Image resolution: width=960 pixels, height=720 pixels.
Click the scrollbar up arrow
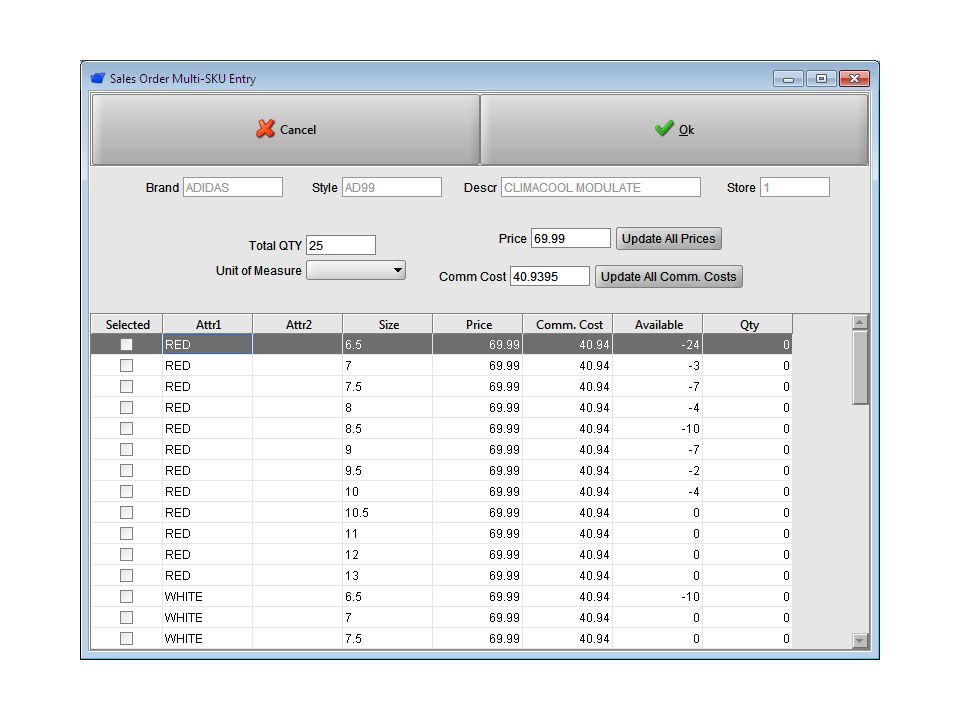(x=860, y=322)
